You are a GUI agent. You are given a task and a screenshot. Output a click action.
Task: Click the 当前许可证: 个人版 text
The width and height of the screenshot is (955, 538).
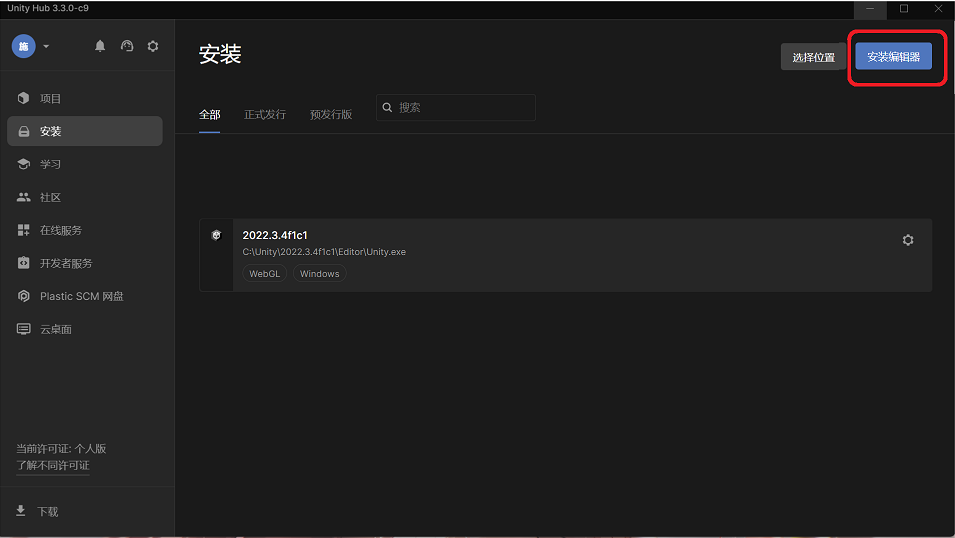click(61, 448)
